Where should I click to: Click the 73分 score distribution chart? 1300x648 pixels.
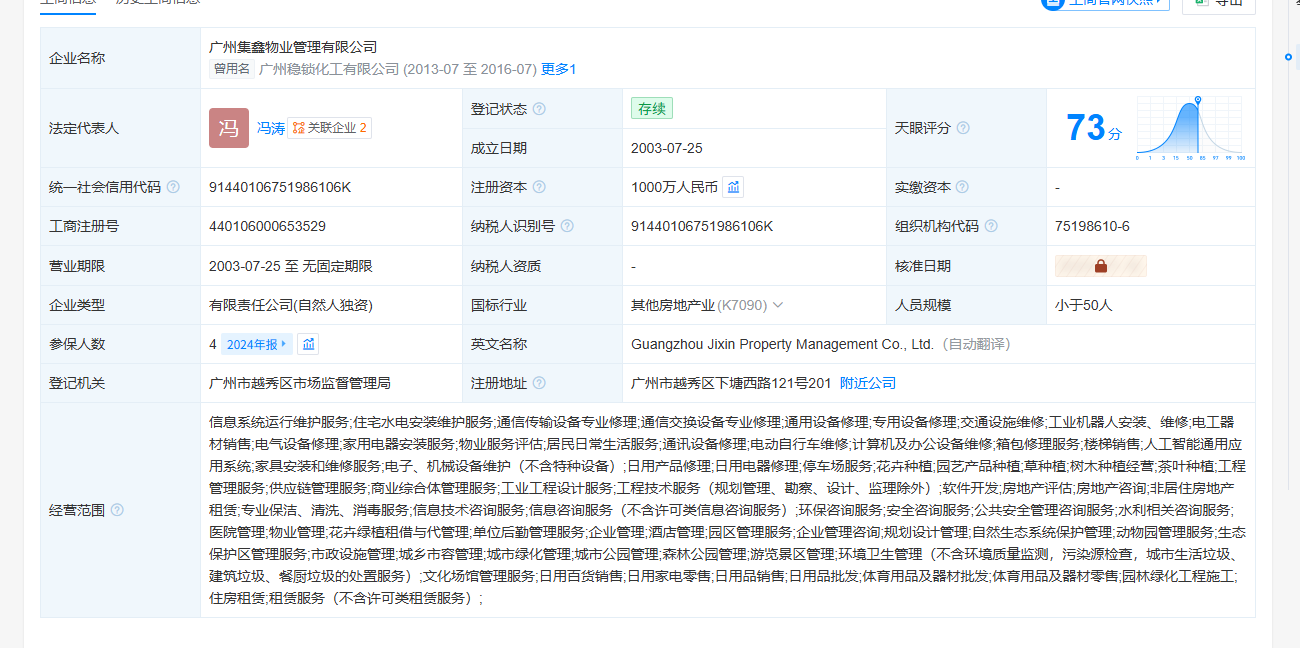(1189, 129)
